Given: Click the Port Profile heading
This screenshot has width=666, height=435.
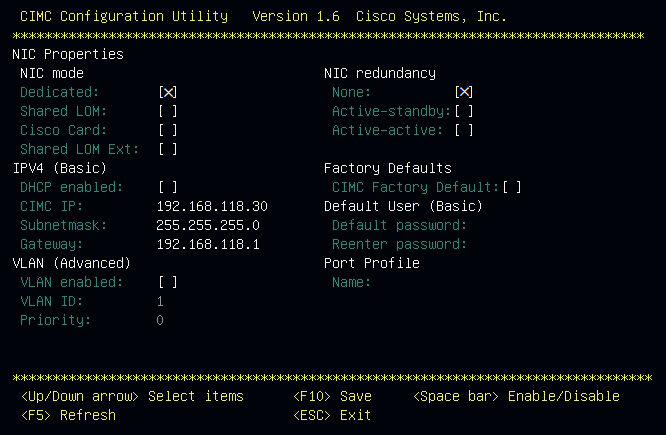Looking at the screenshot, I should click(x=372, y=263).
